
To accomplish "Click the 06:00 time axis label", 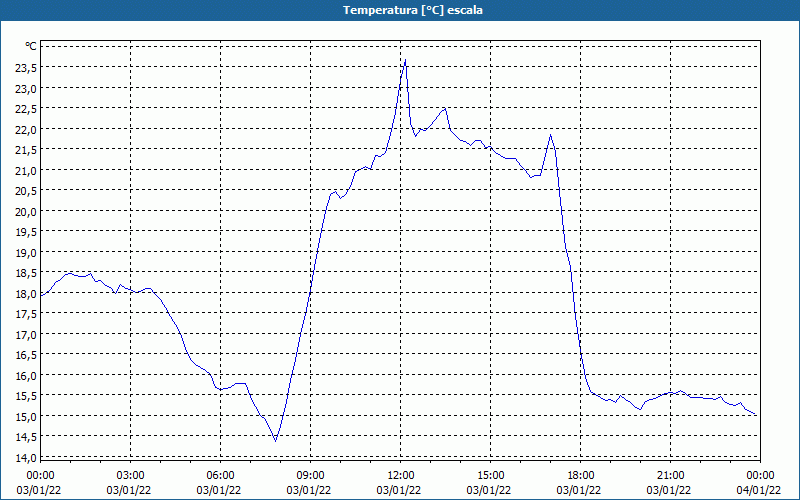I will coord(220,476).
